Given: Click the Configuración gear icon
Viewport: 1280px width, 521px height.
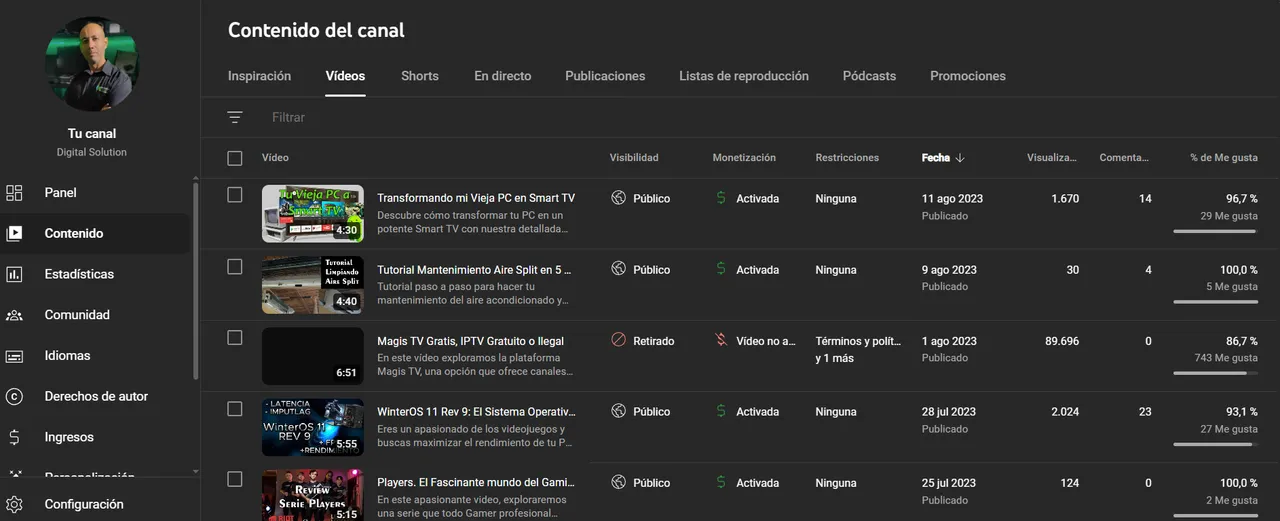Looking at the screenshot, I should pos(14,504).
